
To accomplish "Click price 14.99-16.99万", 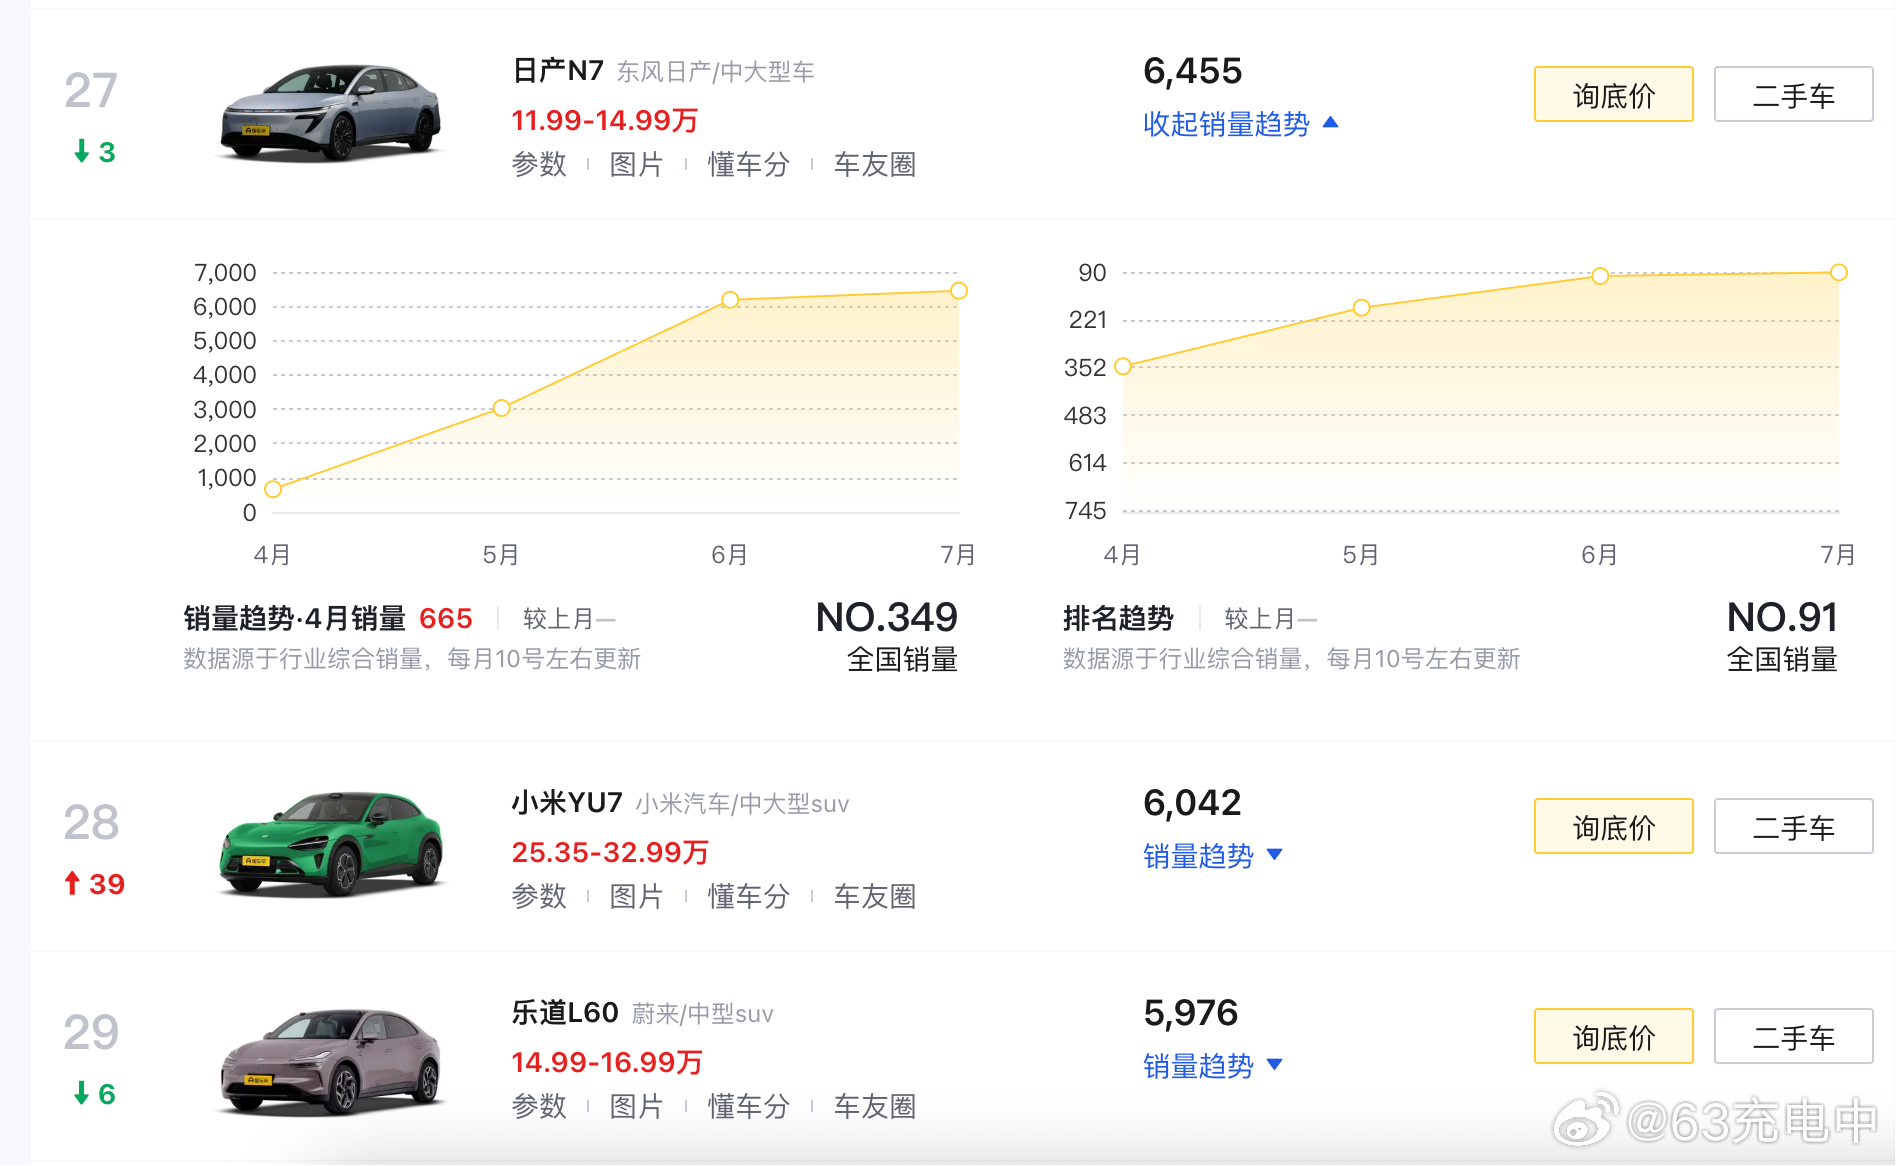I will click(x=607, y=1063).
